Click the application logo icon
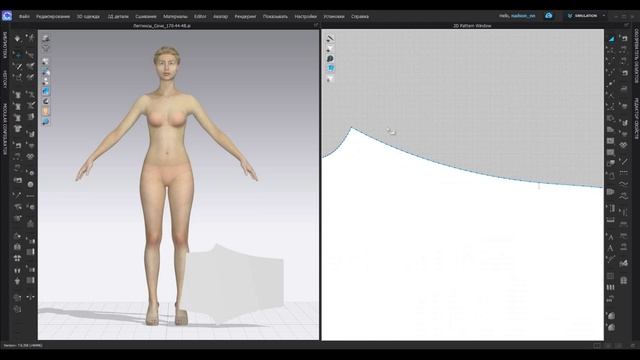Screen dimensions: 640x360 (7, 16)
